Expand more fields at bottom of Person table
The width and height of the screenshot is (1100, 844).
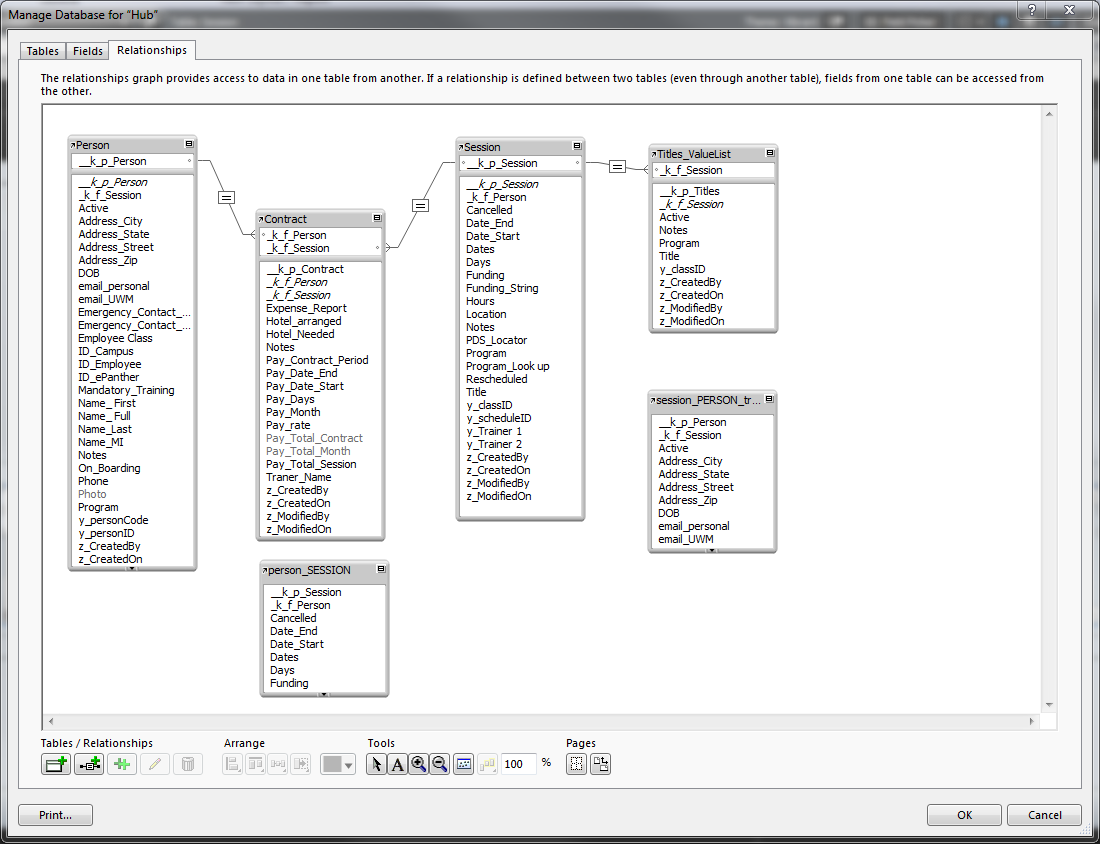[131, 568]
